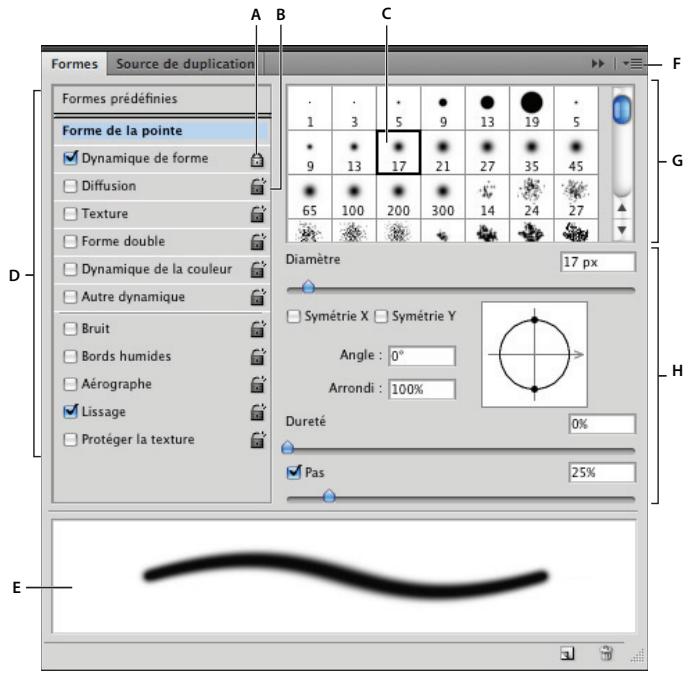This screenshot has width=692, height=673.
Task: Select the spatter 24 brush tip
Action: click(x=531, y=197)
